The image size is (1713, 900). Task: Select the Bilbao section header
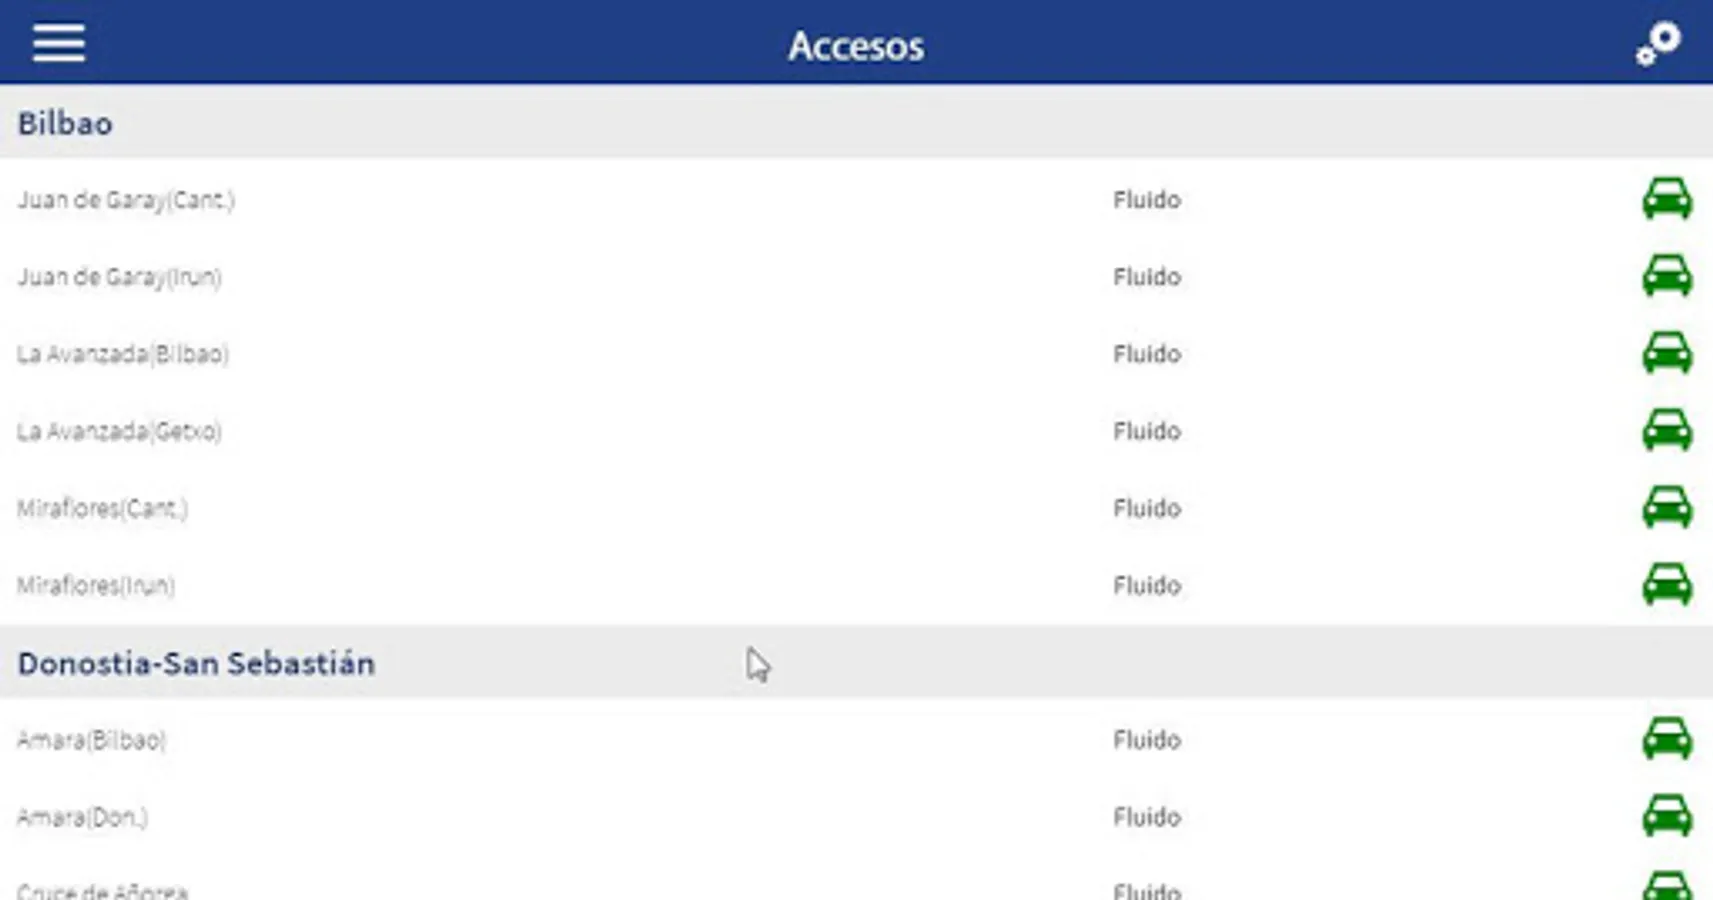[65, 123]
